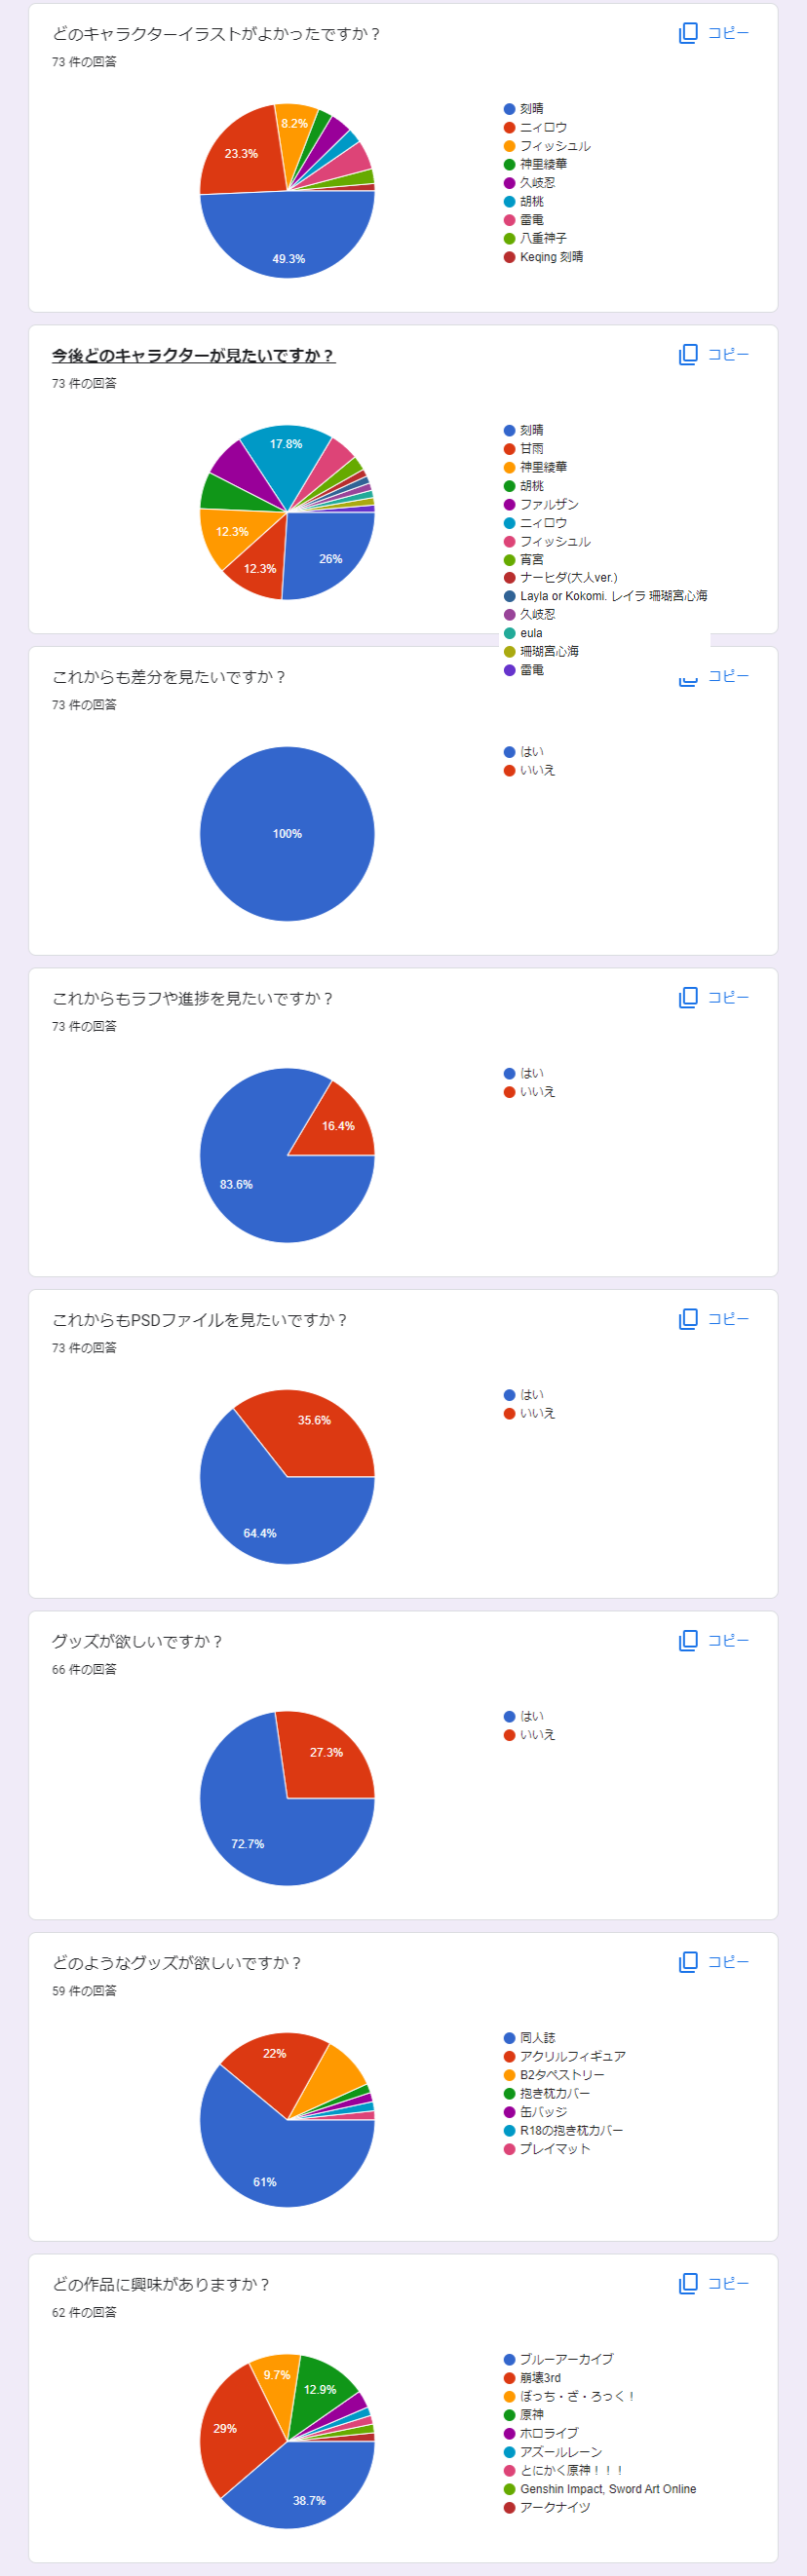Select the 17.8% light blue pie slice

285,455
